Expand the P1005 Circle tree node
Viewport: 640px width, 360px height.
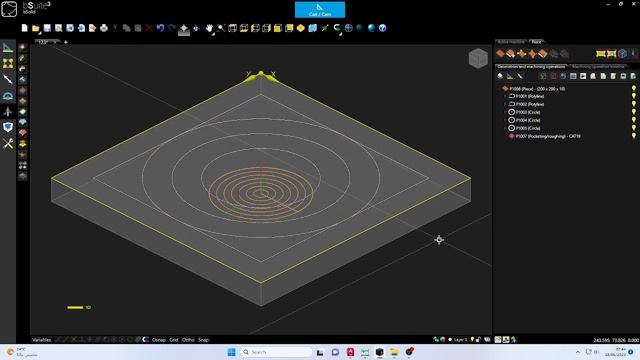click(505, 128)
